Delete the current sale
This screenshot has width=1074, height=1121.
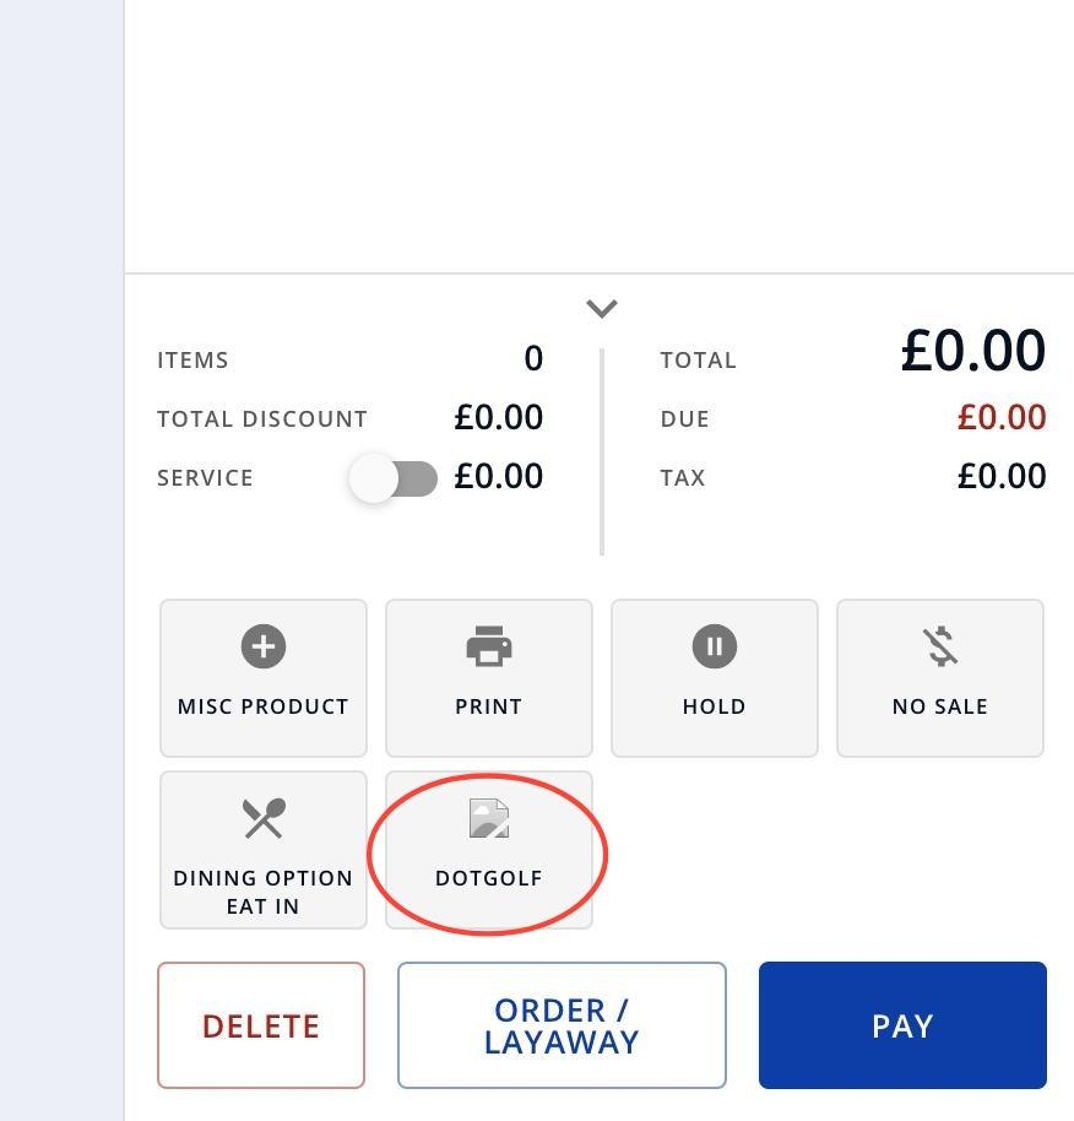pos(261,1025)
